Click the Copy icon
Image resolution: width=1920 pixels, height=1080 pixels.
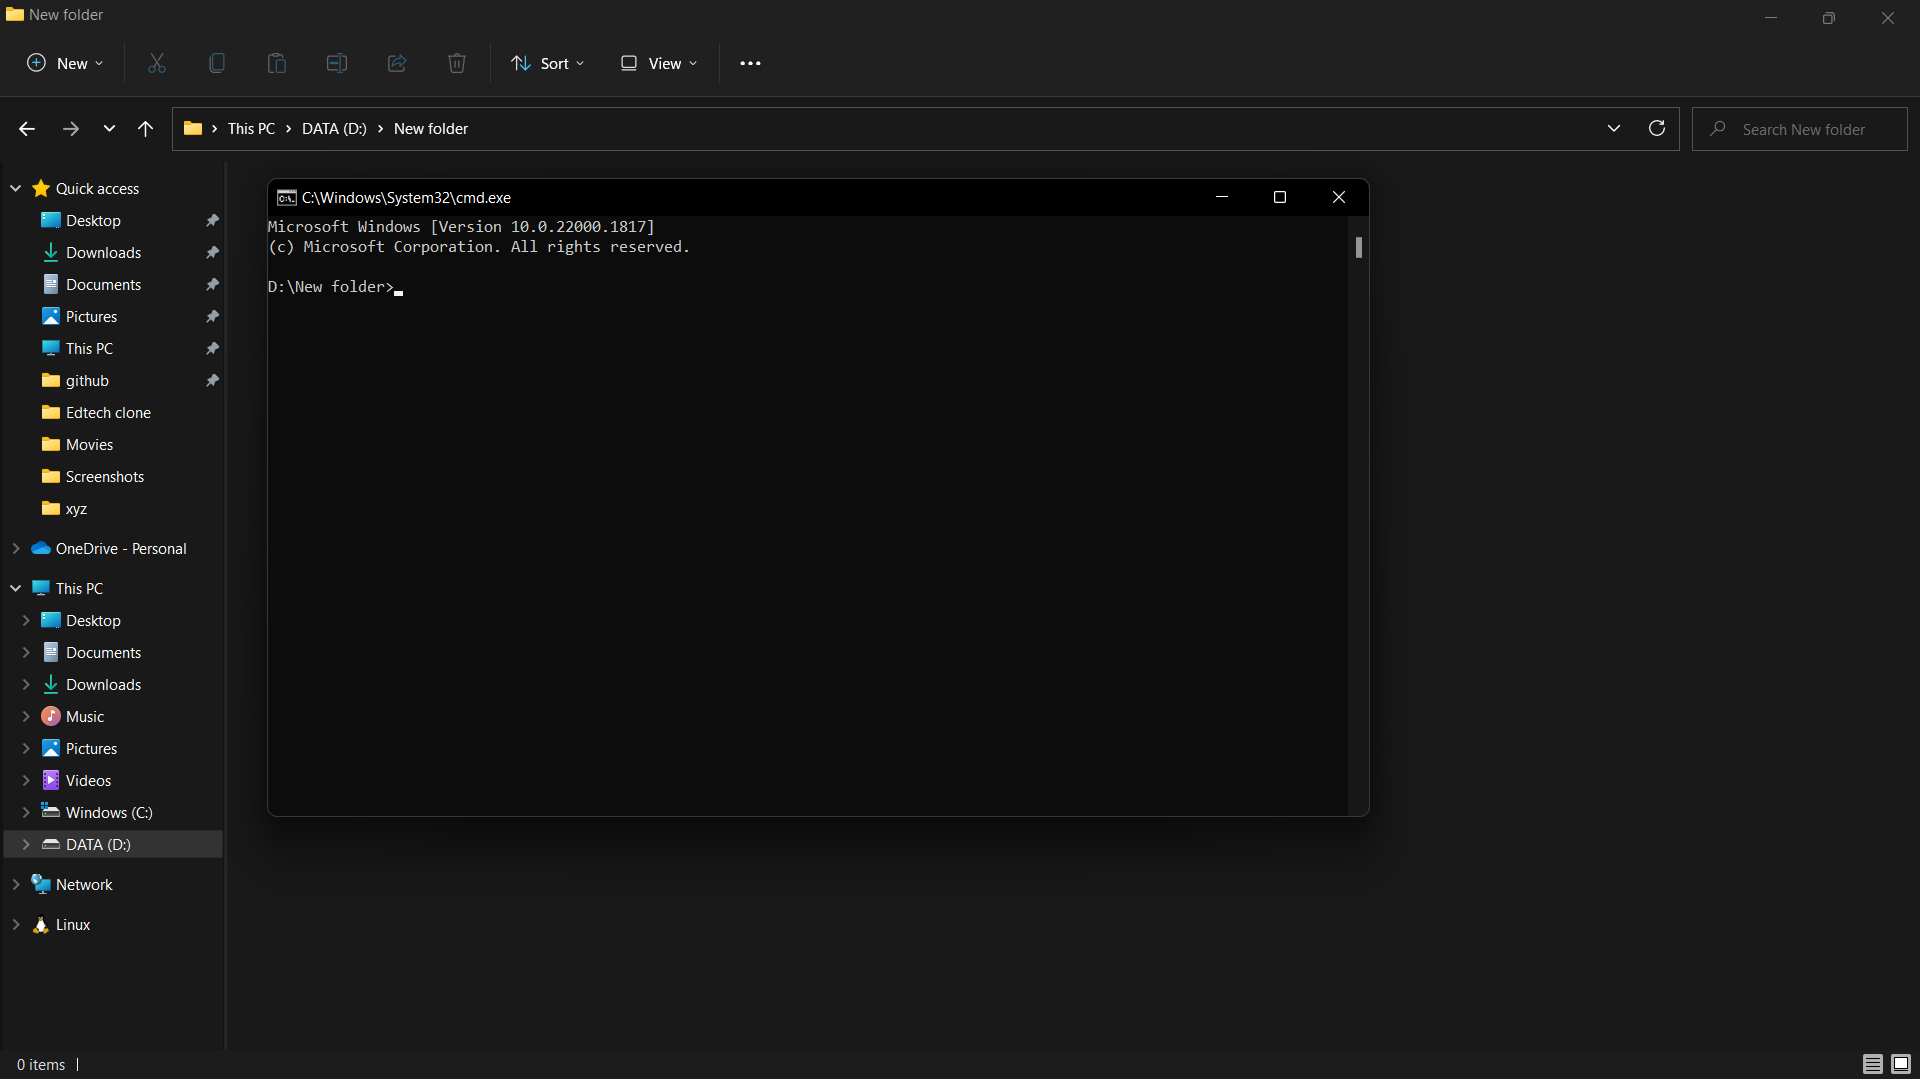pos(216,63)
